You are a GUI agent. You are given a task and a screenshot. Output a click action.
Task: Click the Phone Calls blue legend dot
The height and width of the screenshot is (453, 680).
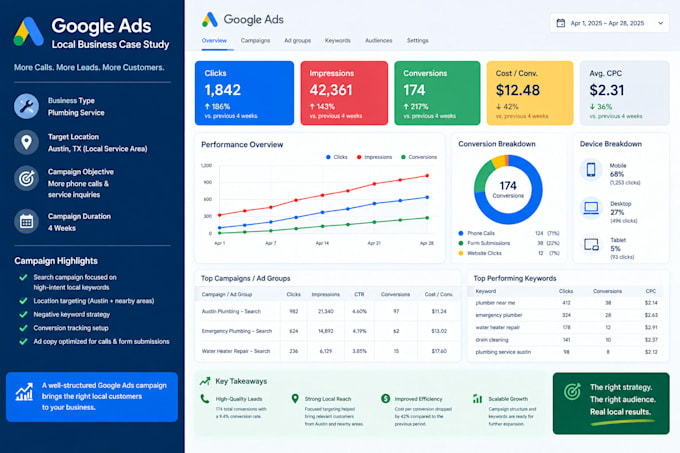(461, 233)
